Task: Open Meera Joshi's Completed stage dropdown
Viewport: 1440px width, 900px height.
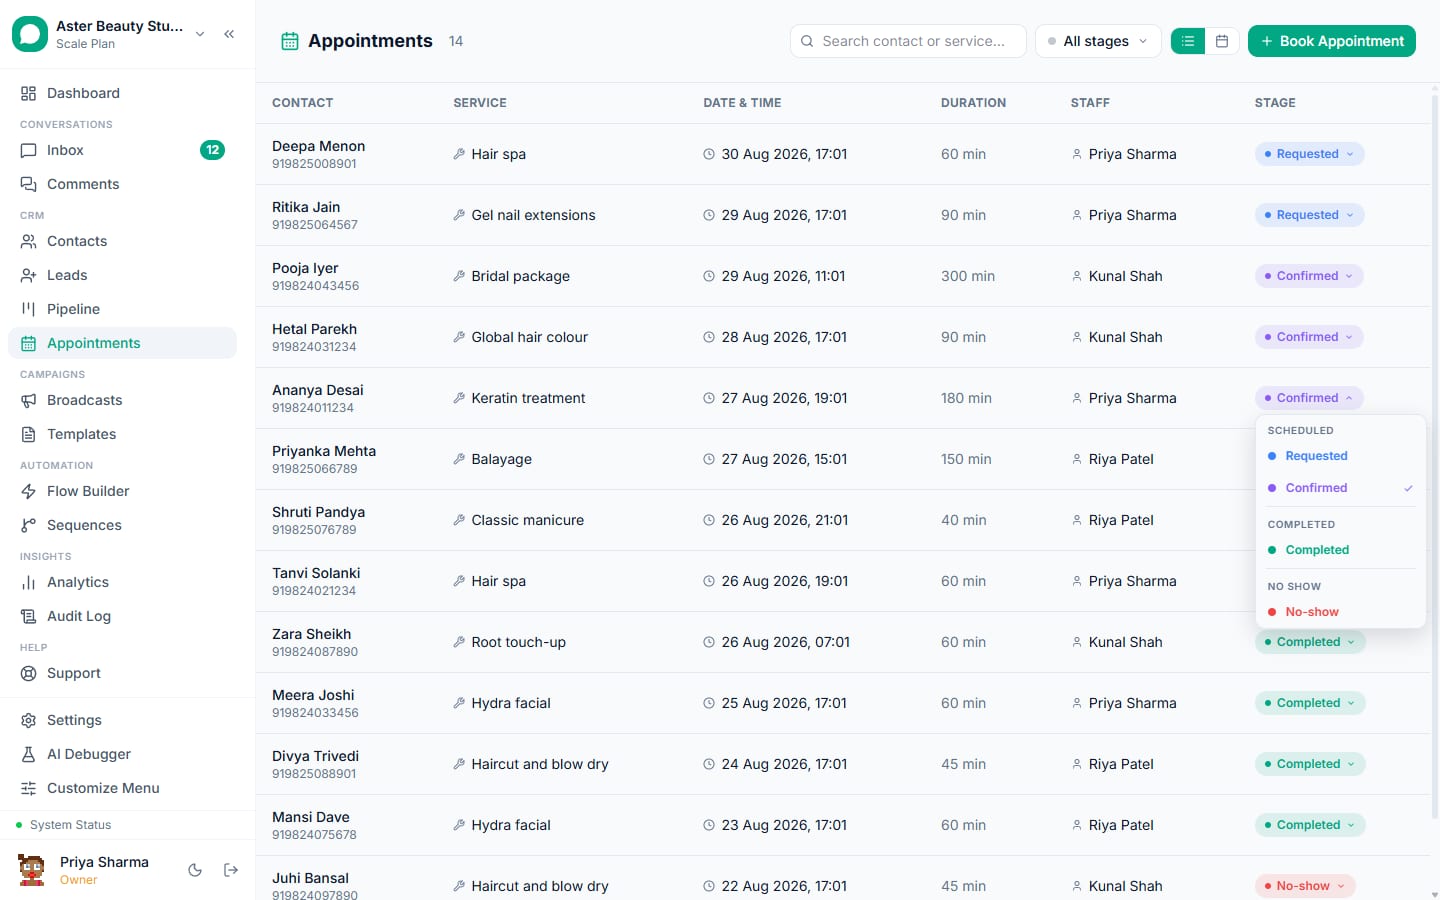Action: point(1310,703)
